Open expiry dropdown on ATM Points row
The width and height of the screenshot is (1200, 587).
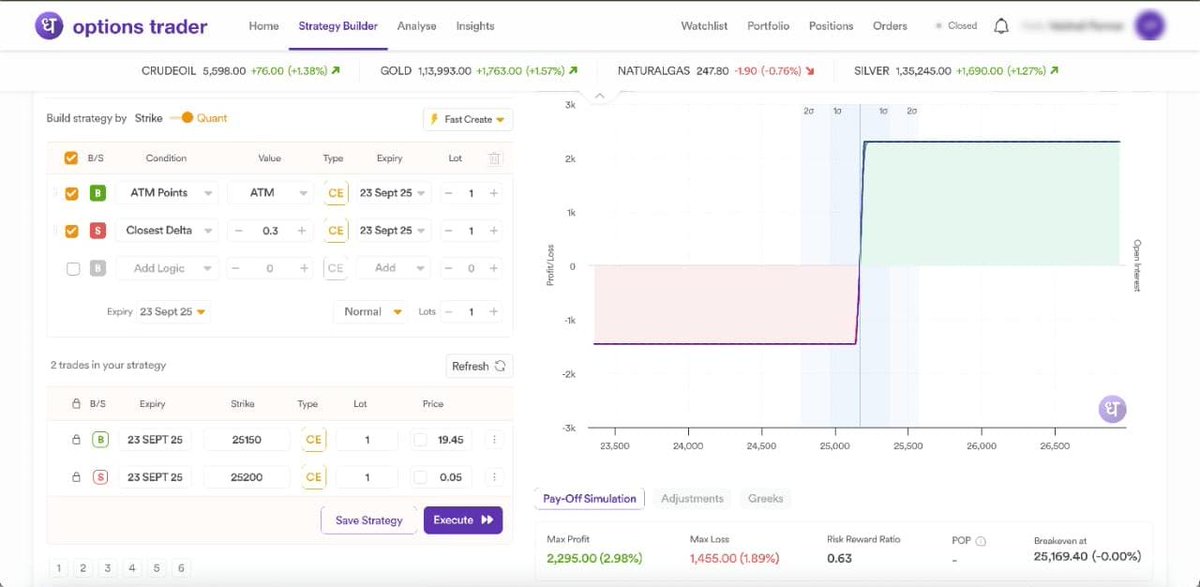click(394, 193)
